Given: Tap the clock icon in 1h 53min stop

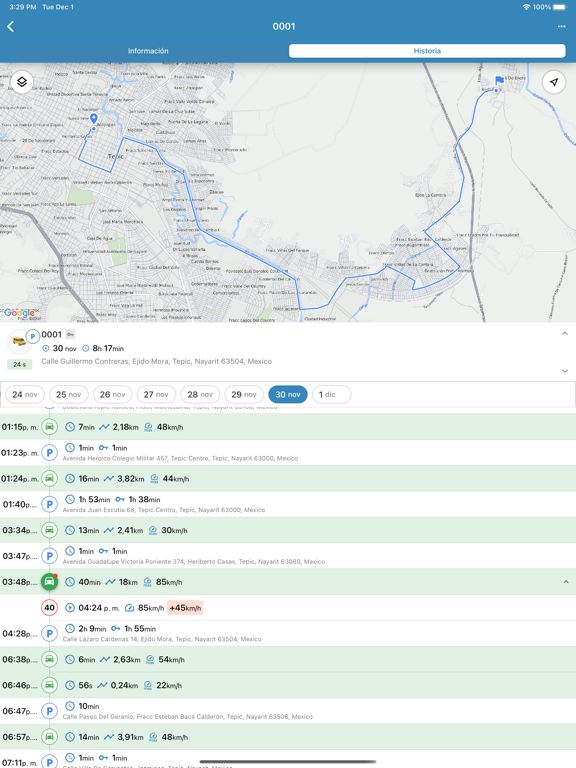Looking at the screenshot, I should click(x=70, y=500).
